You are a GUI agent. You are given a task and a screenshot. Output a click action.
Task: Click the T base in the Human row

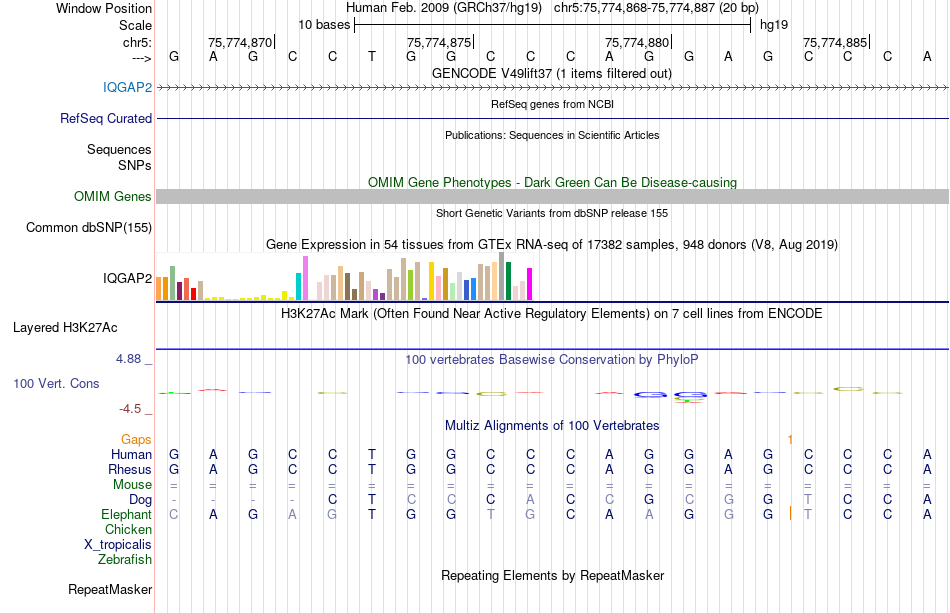click(x=372, y=454)
